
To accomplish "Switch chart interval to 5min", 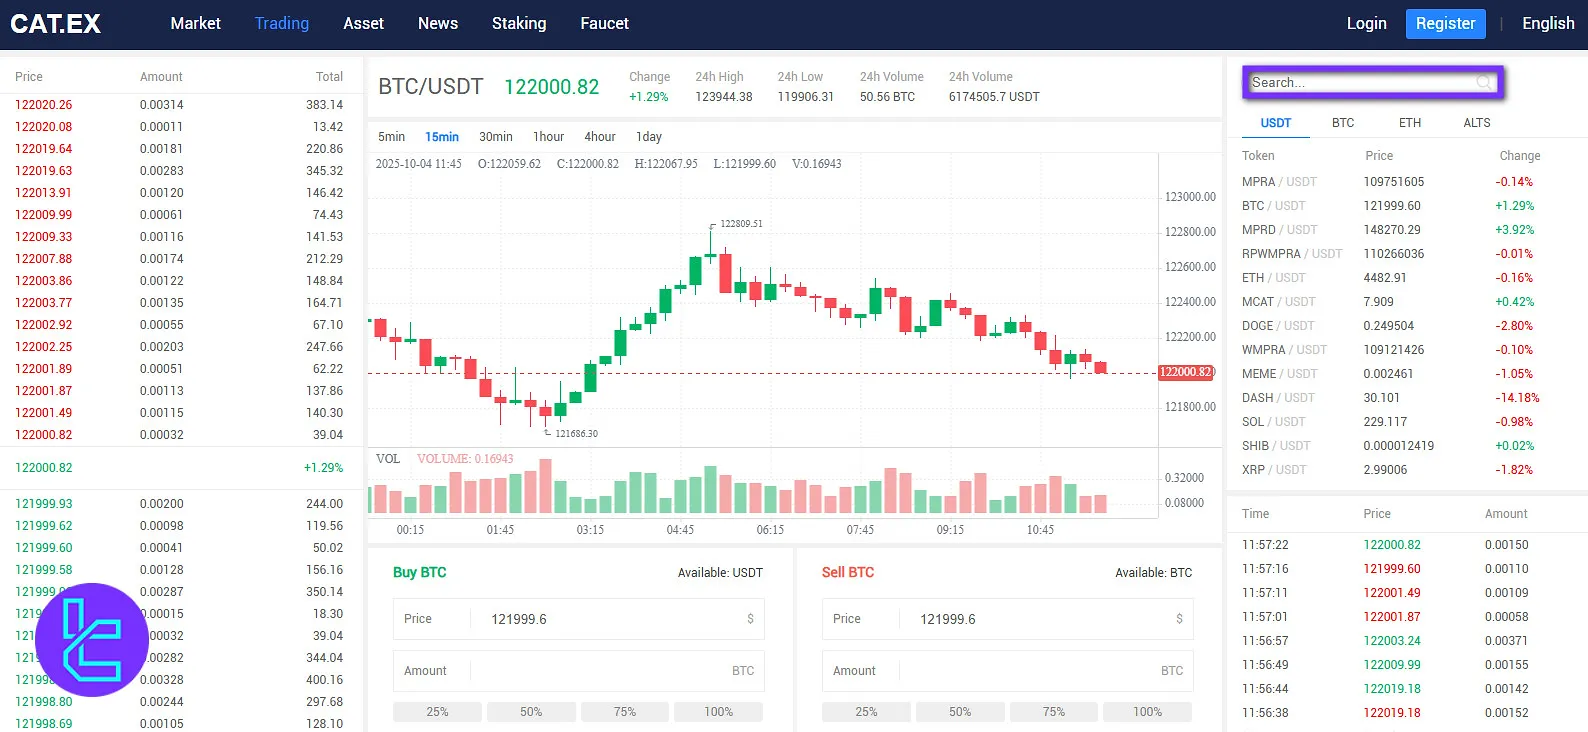I will [x=391, y=137].
